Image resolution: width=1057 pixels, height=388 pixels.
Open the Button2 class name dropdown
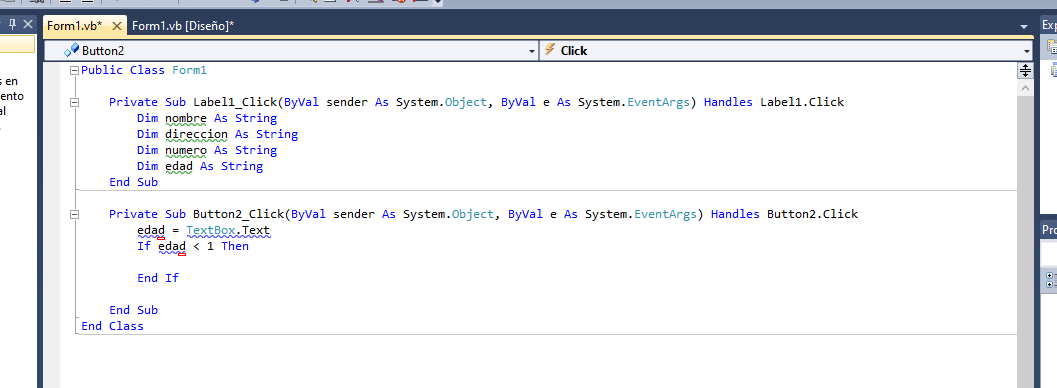(x=531, y=51)
